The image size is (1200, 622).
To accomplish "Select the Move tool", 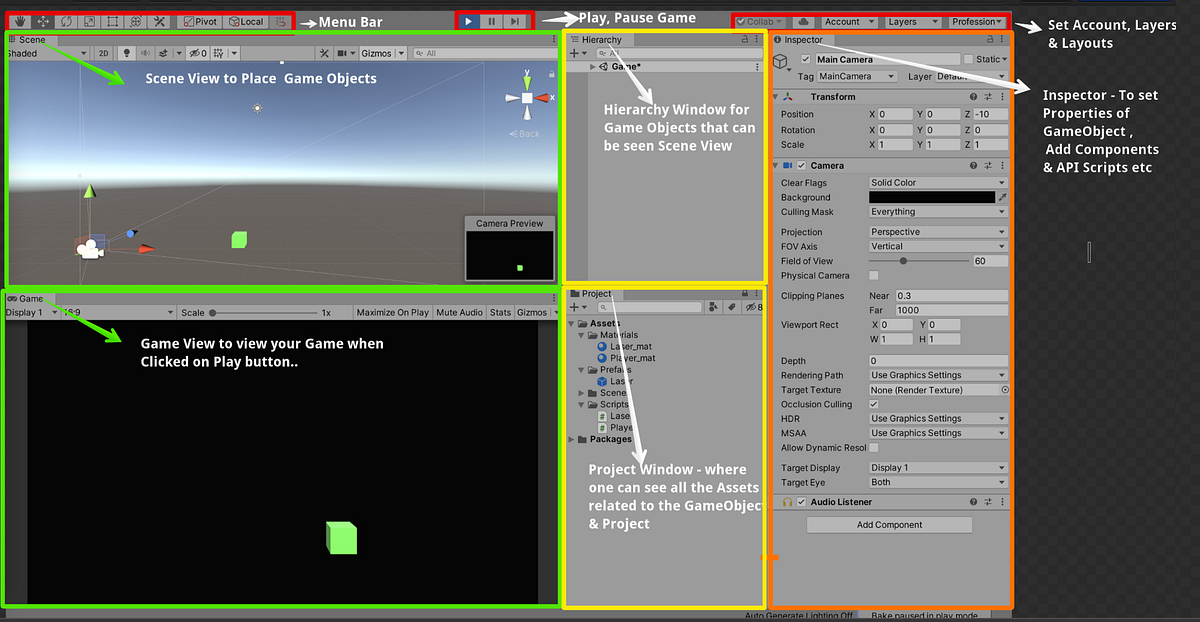I will coord(42,20).
